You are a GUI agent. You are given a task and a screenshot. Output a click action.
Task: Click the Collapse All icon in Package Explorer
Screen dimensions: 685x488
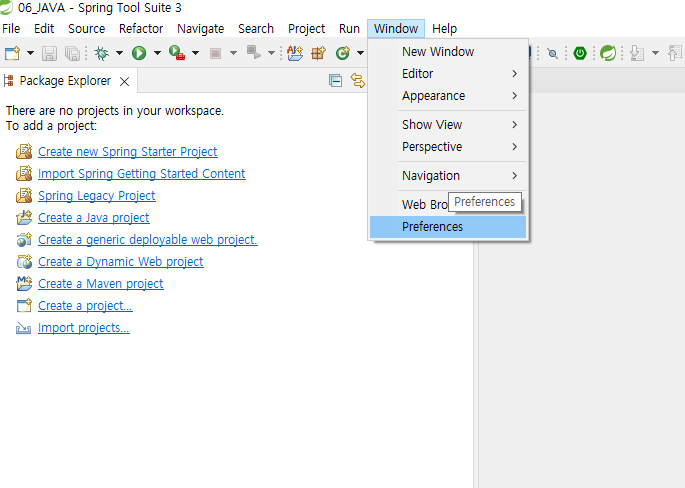point(336,81)
